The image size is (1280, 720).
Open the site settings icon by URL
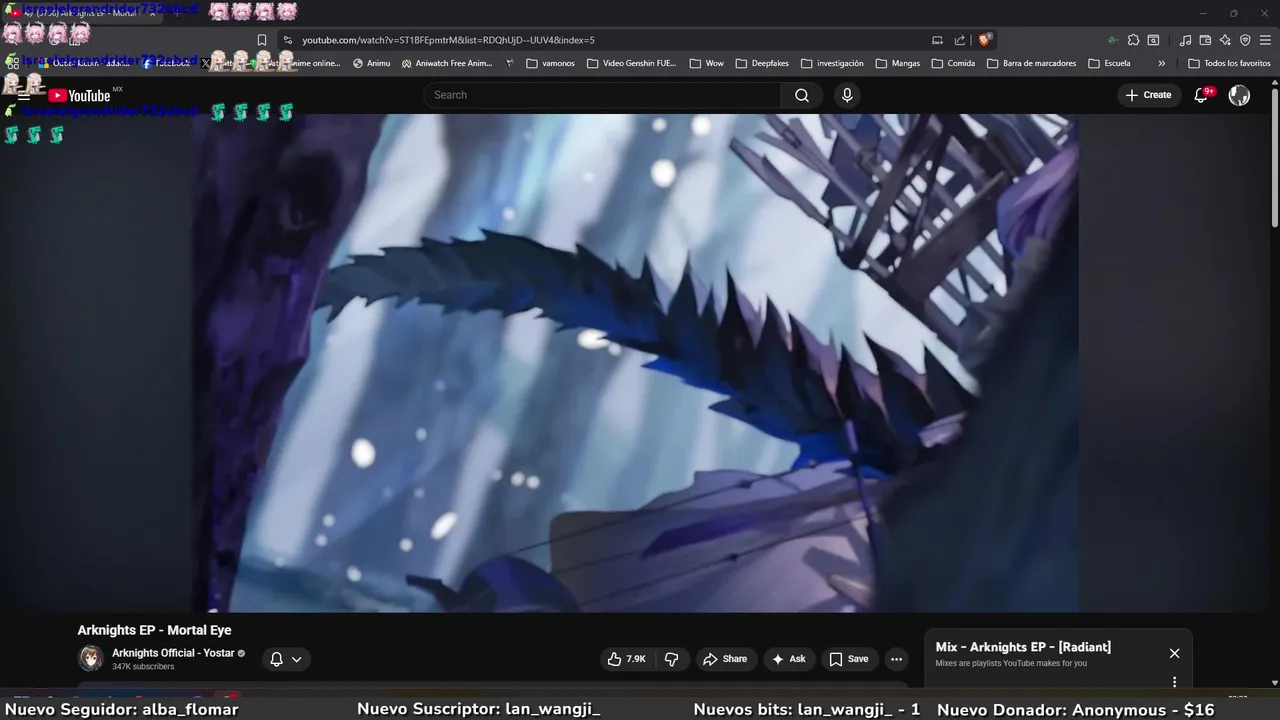pos(287,40)
